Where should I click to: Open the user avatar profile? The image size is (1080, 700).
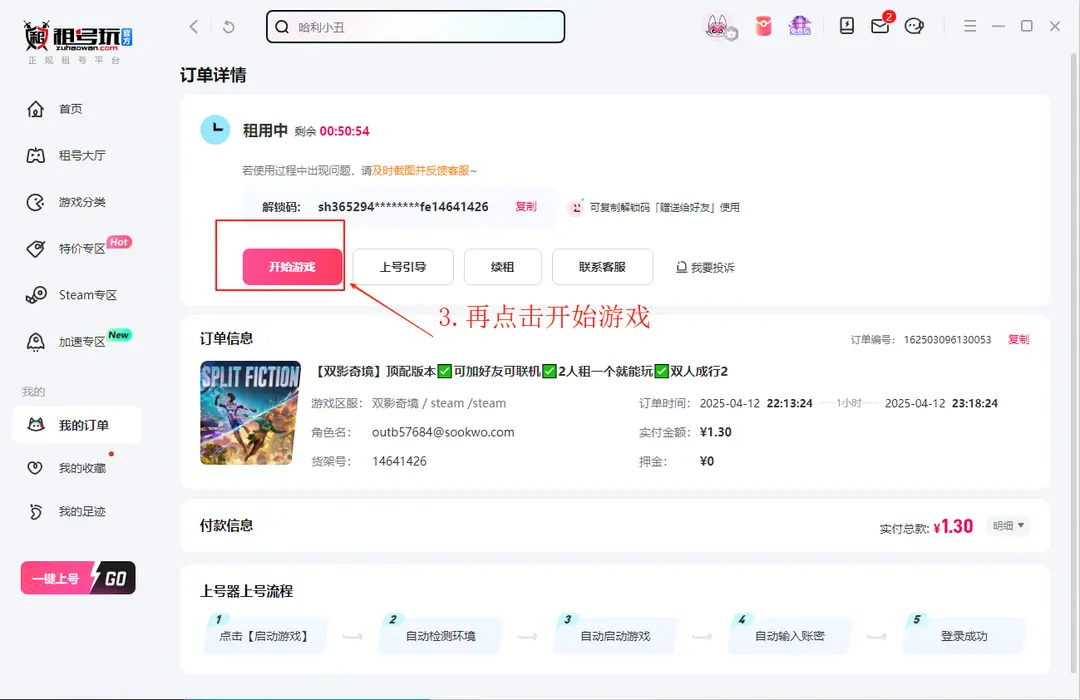(x=718, y=26)
